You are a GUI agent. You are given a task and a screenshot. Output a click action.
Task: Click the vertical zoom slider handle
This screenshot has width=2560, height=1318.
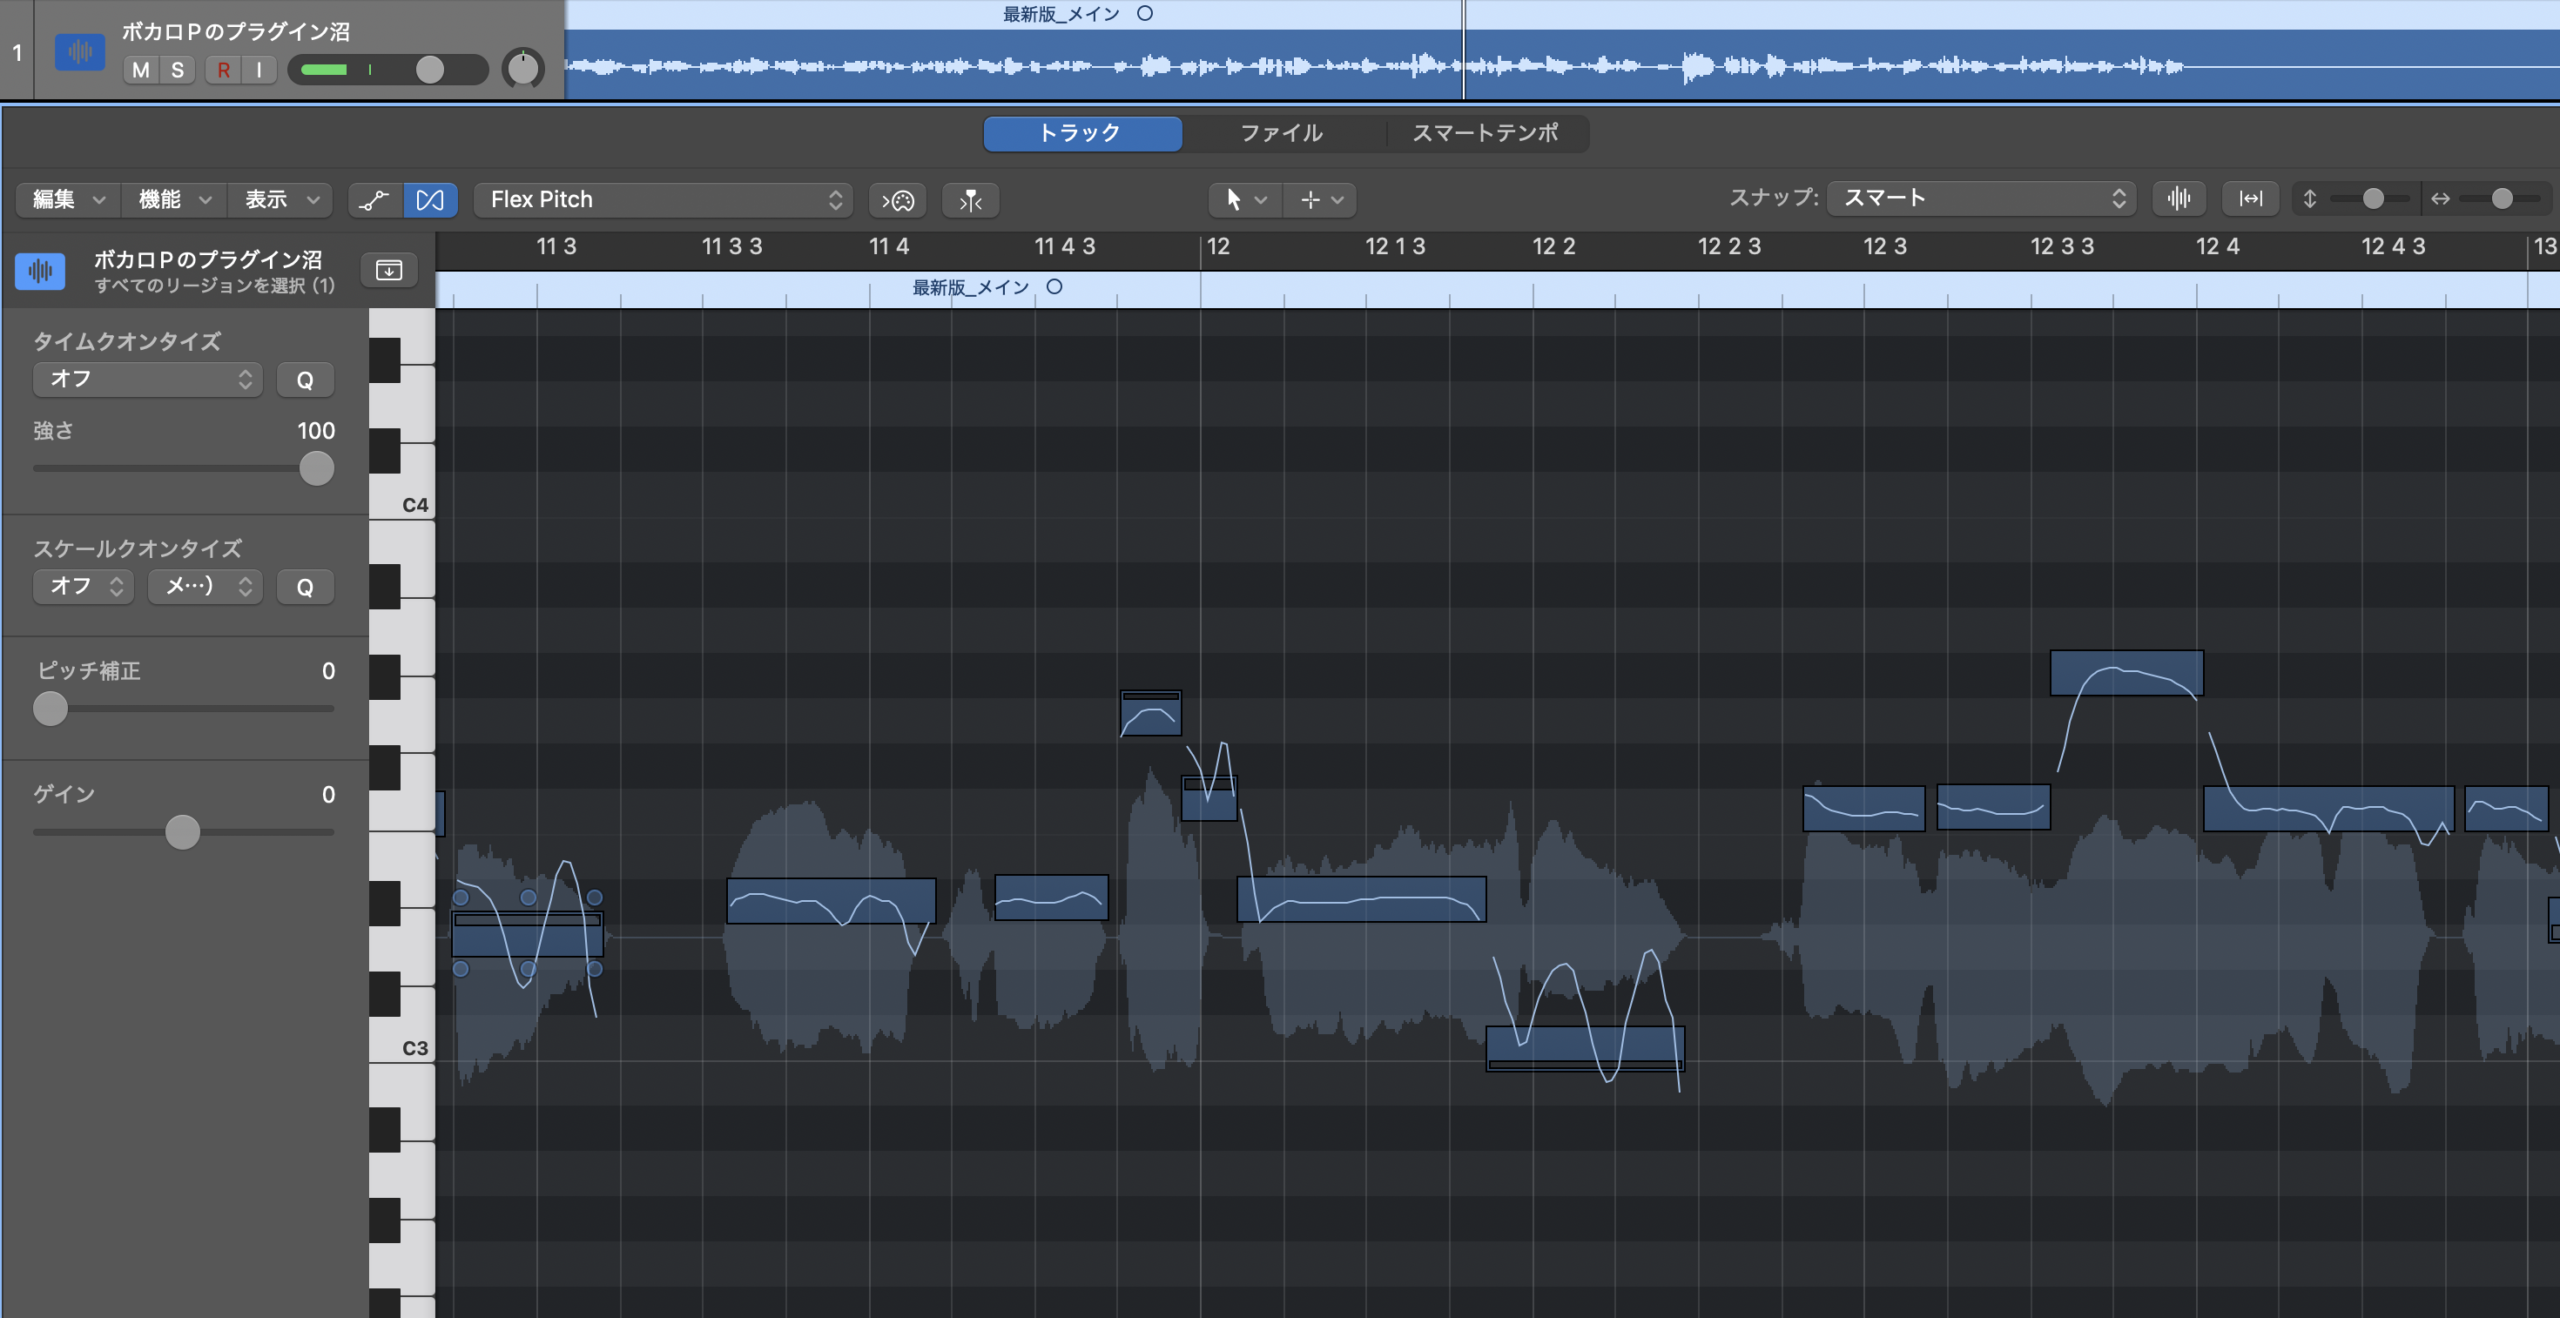2373,198
